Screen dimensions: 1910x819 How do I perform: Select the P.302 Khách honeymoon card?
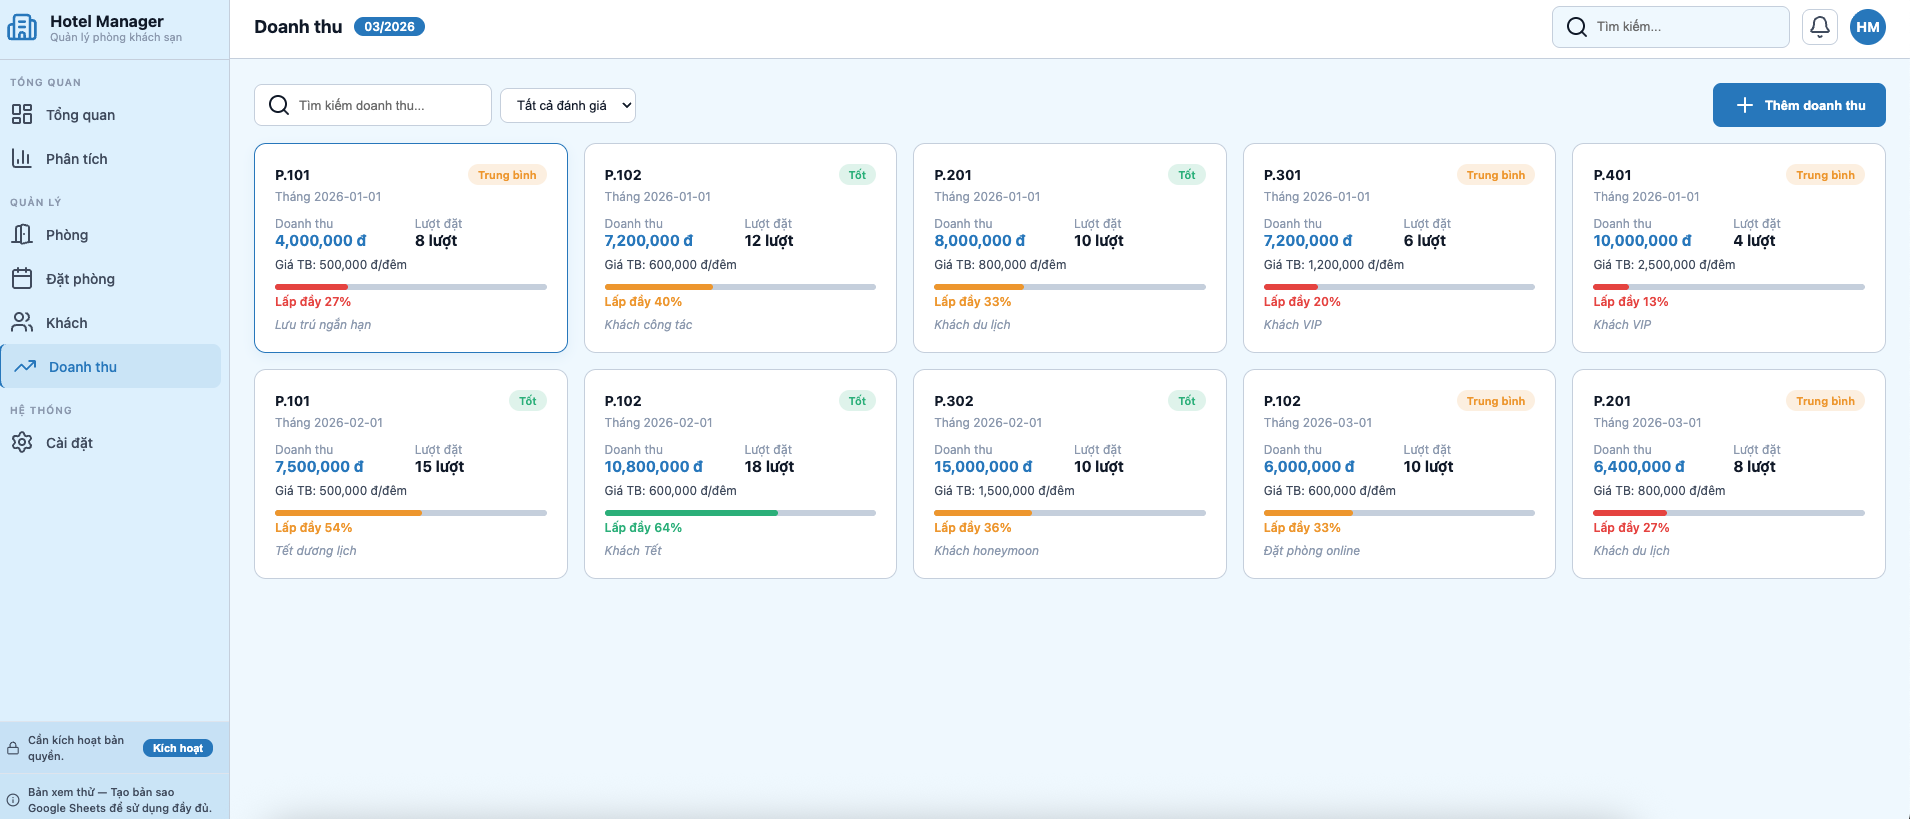pyautogui.click(x=1069, y=474)
